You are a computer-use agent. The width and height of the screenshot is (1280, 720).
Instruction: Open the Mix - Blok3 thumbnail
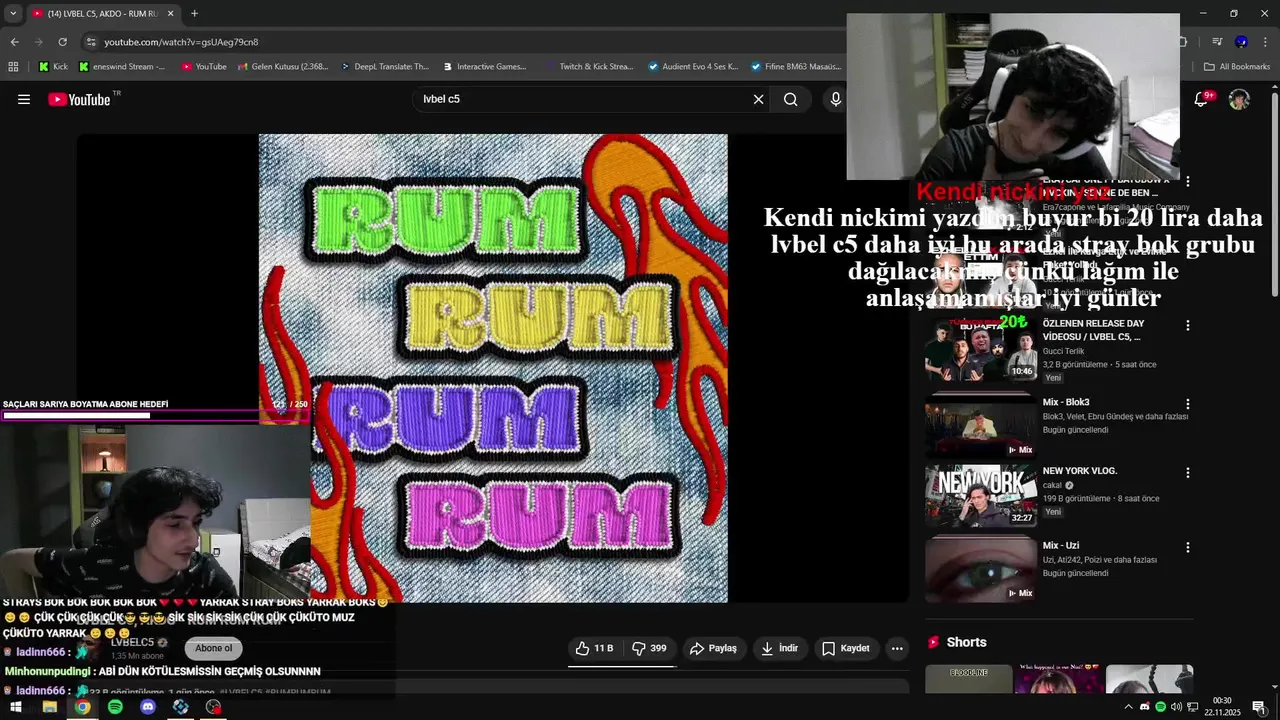(x=981, y=425)
